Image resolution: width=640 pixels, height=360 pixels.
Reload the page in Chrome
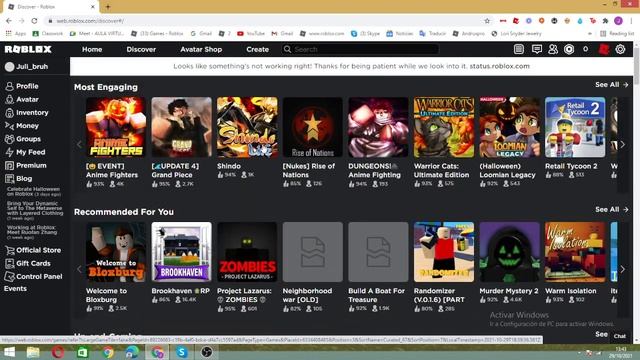[x=34, y=21]
